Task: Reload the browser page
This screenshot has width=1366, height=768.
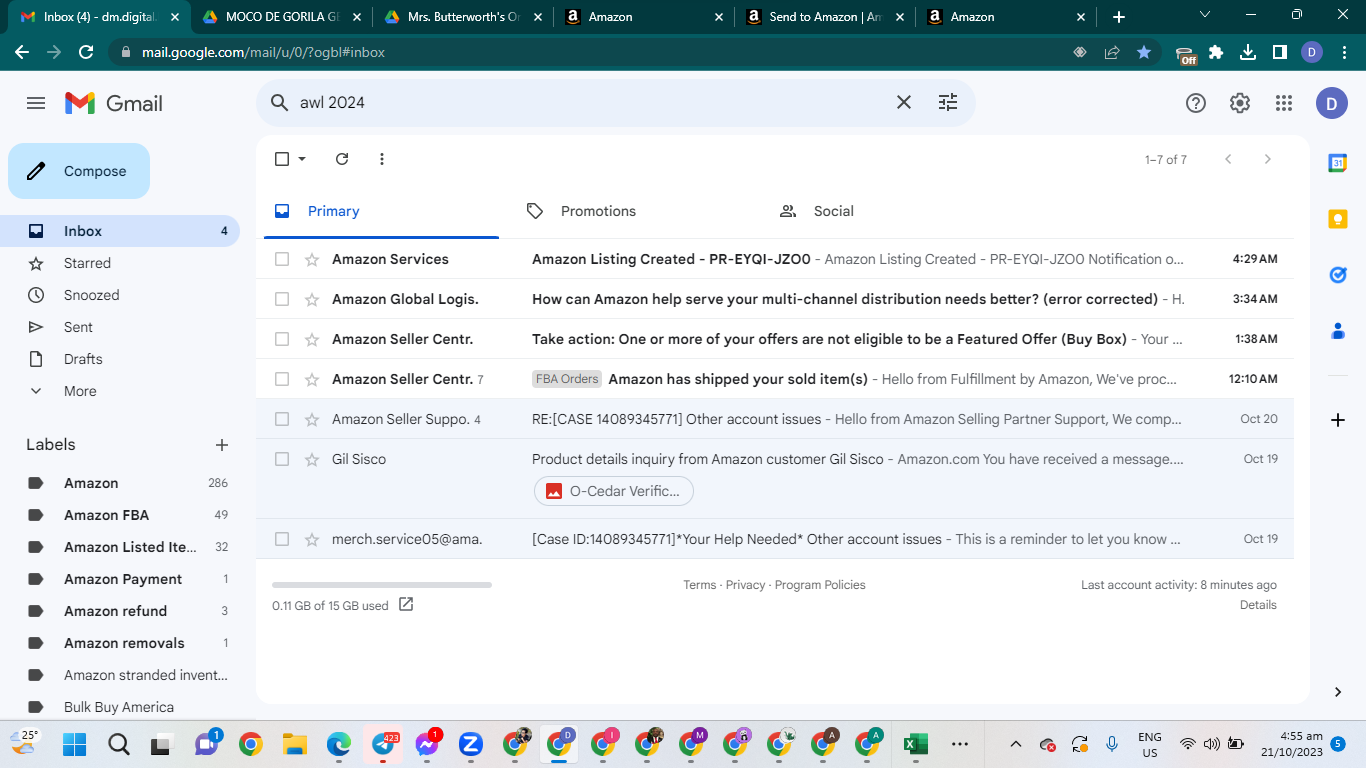Action: coord(86,52)
